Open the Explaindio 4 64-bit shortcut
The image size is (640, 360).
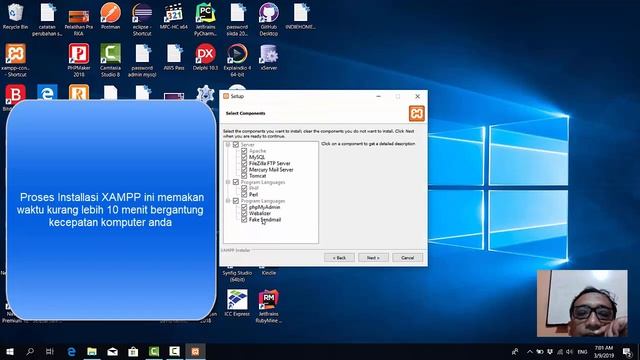point(237,60)
